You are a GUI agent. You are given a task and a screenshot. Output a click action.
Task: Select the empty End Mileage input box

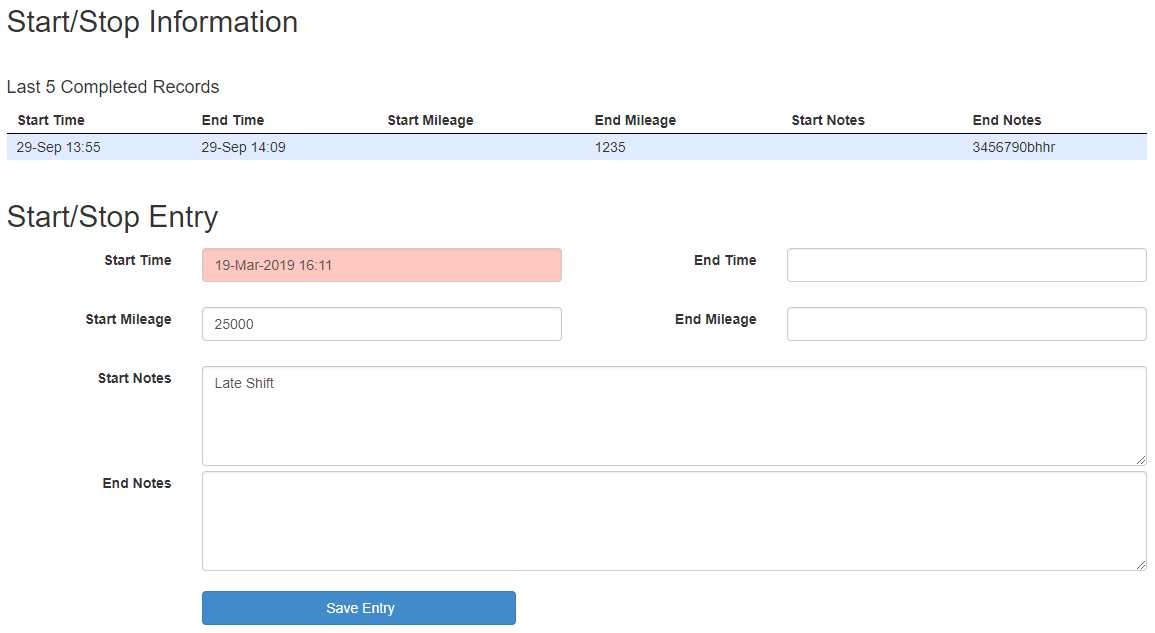pyautogui.click(x=966, y=324)
